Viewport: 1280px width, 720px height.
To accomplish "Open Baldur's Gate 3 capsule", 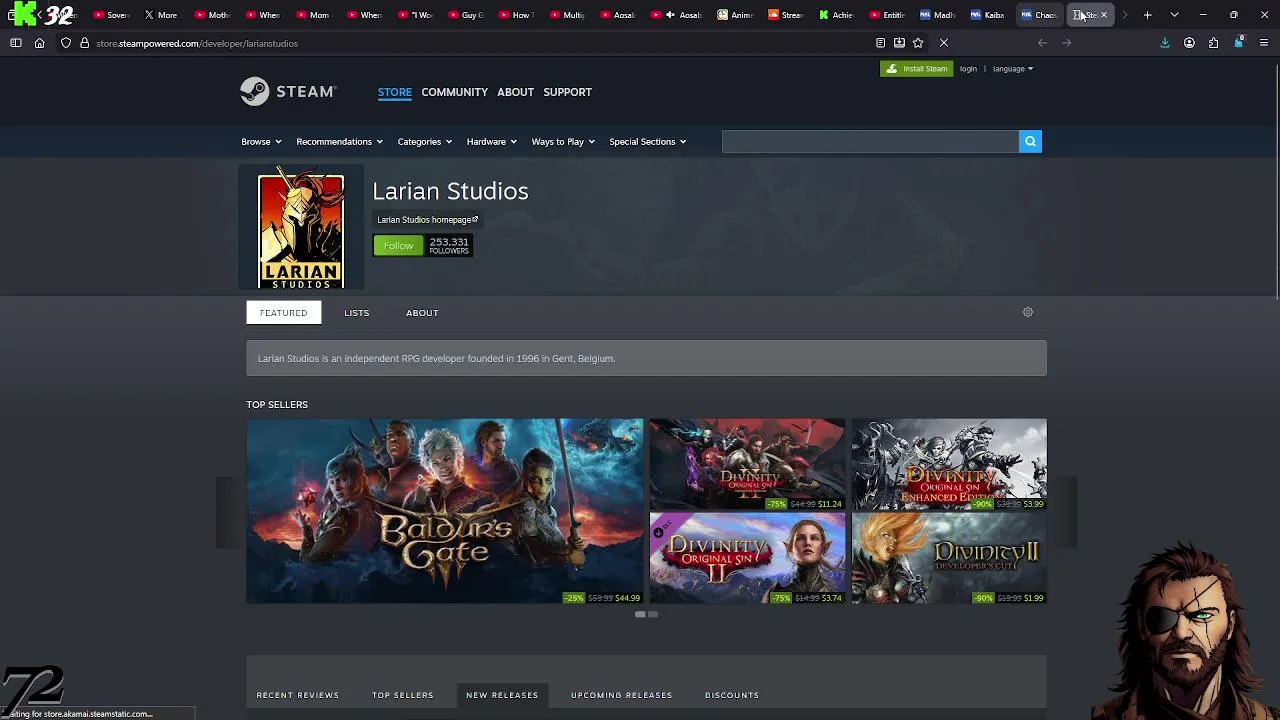I will point(445,511).
